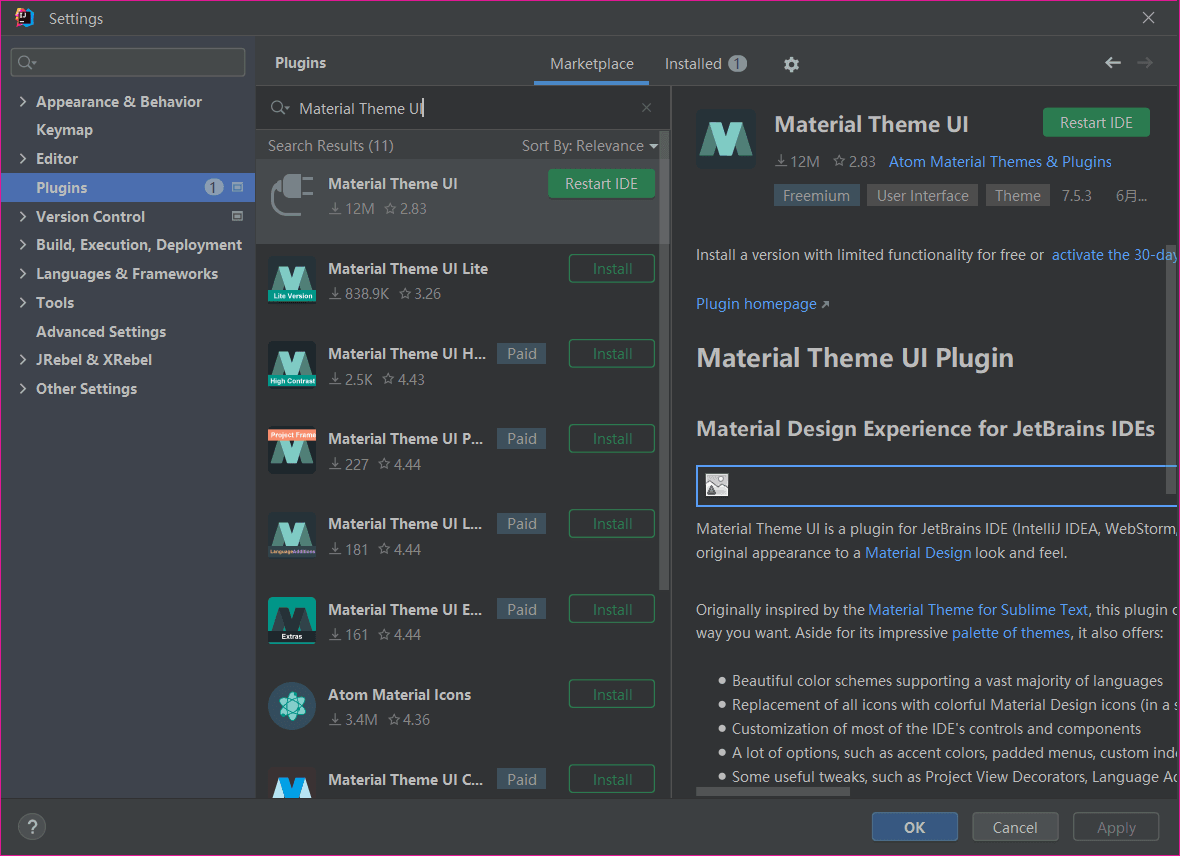Click the description horizontal scrollbar
This screenshot has height=856, width=1180.
pos(773,791)
